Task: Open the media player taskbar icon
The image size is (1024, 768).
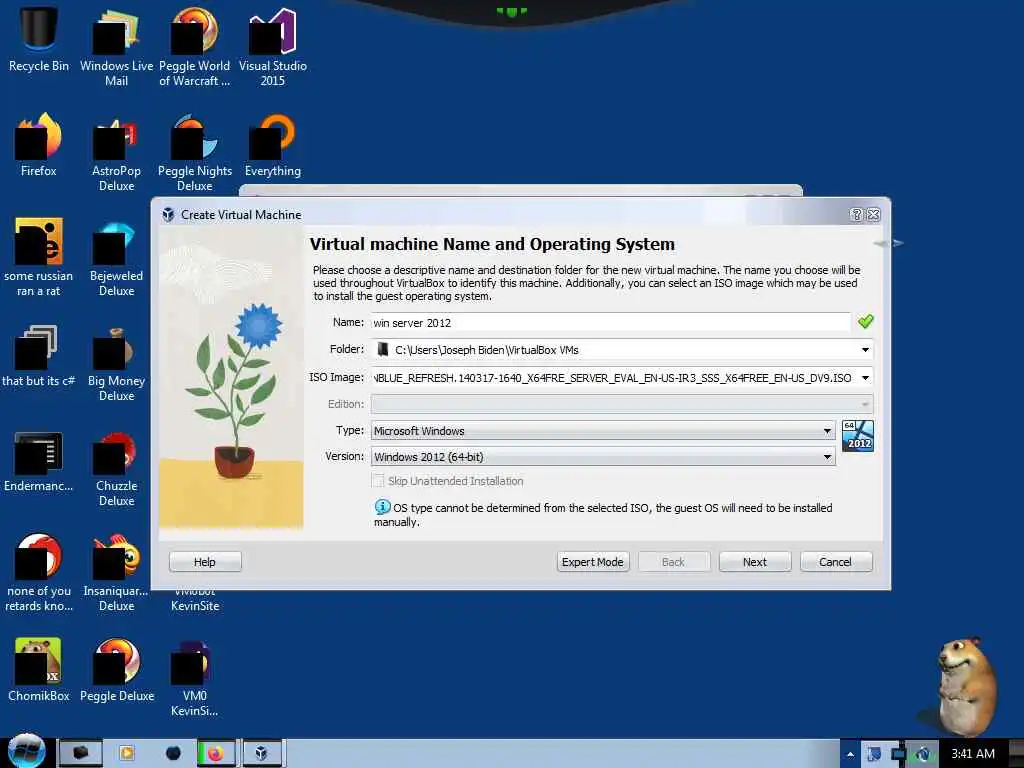Action: pos(126,753)
